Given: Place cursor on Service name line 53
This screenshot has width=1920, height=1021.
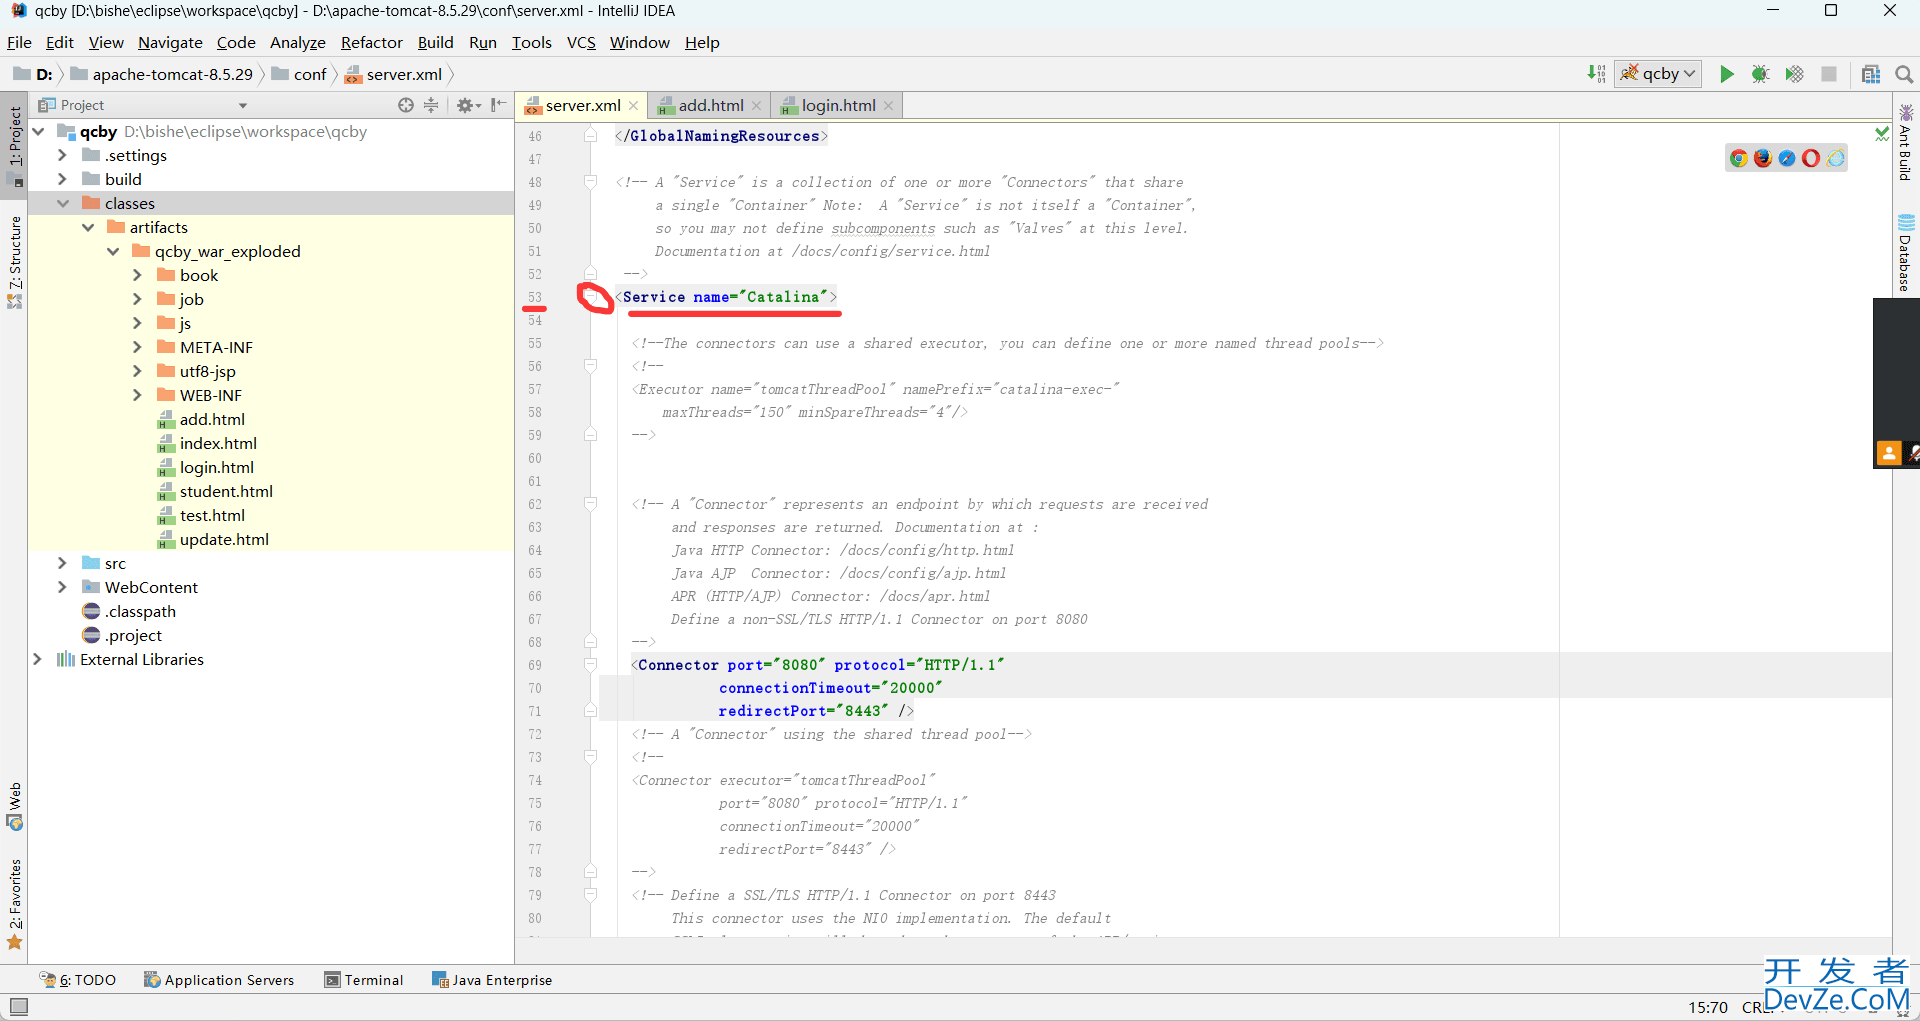Looking at the screenshot, I should point(727,297).
